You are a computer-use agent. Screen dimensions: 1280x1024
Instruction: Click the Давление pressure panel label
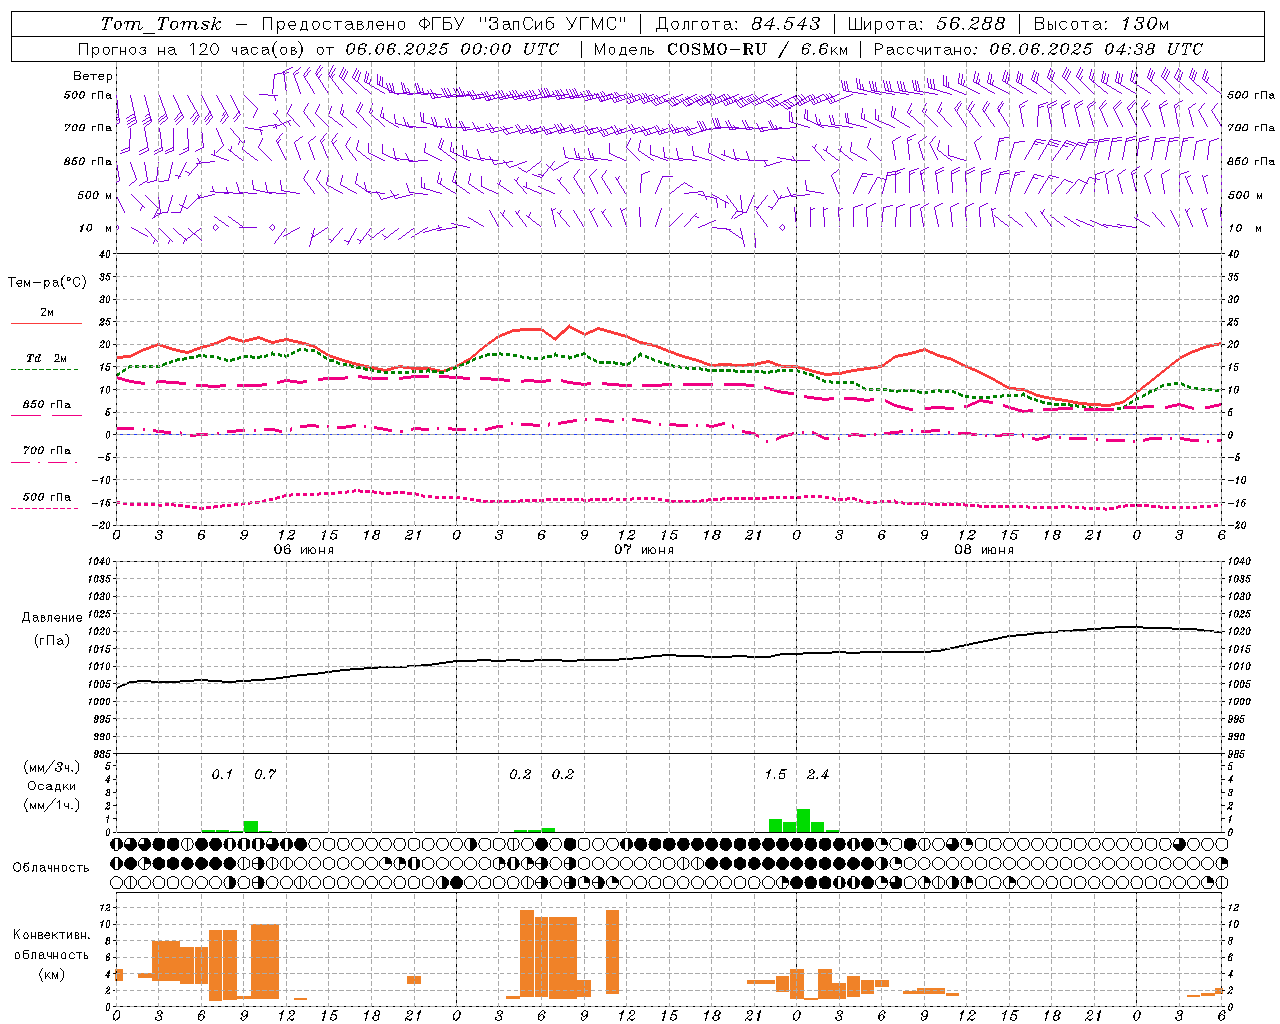point(52,618)
